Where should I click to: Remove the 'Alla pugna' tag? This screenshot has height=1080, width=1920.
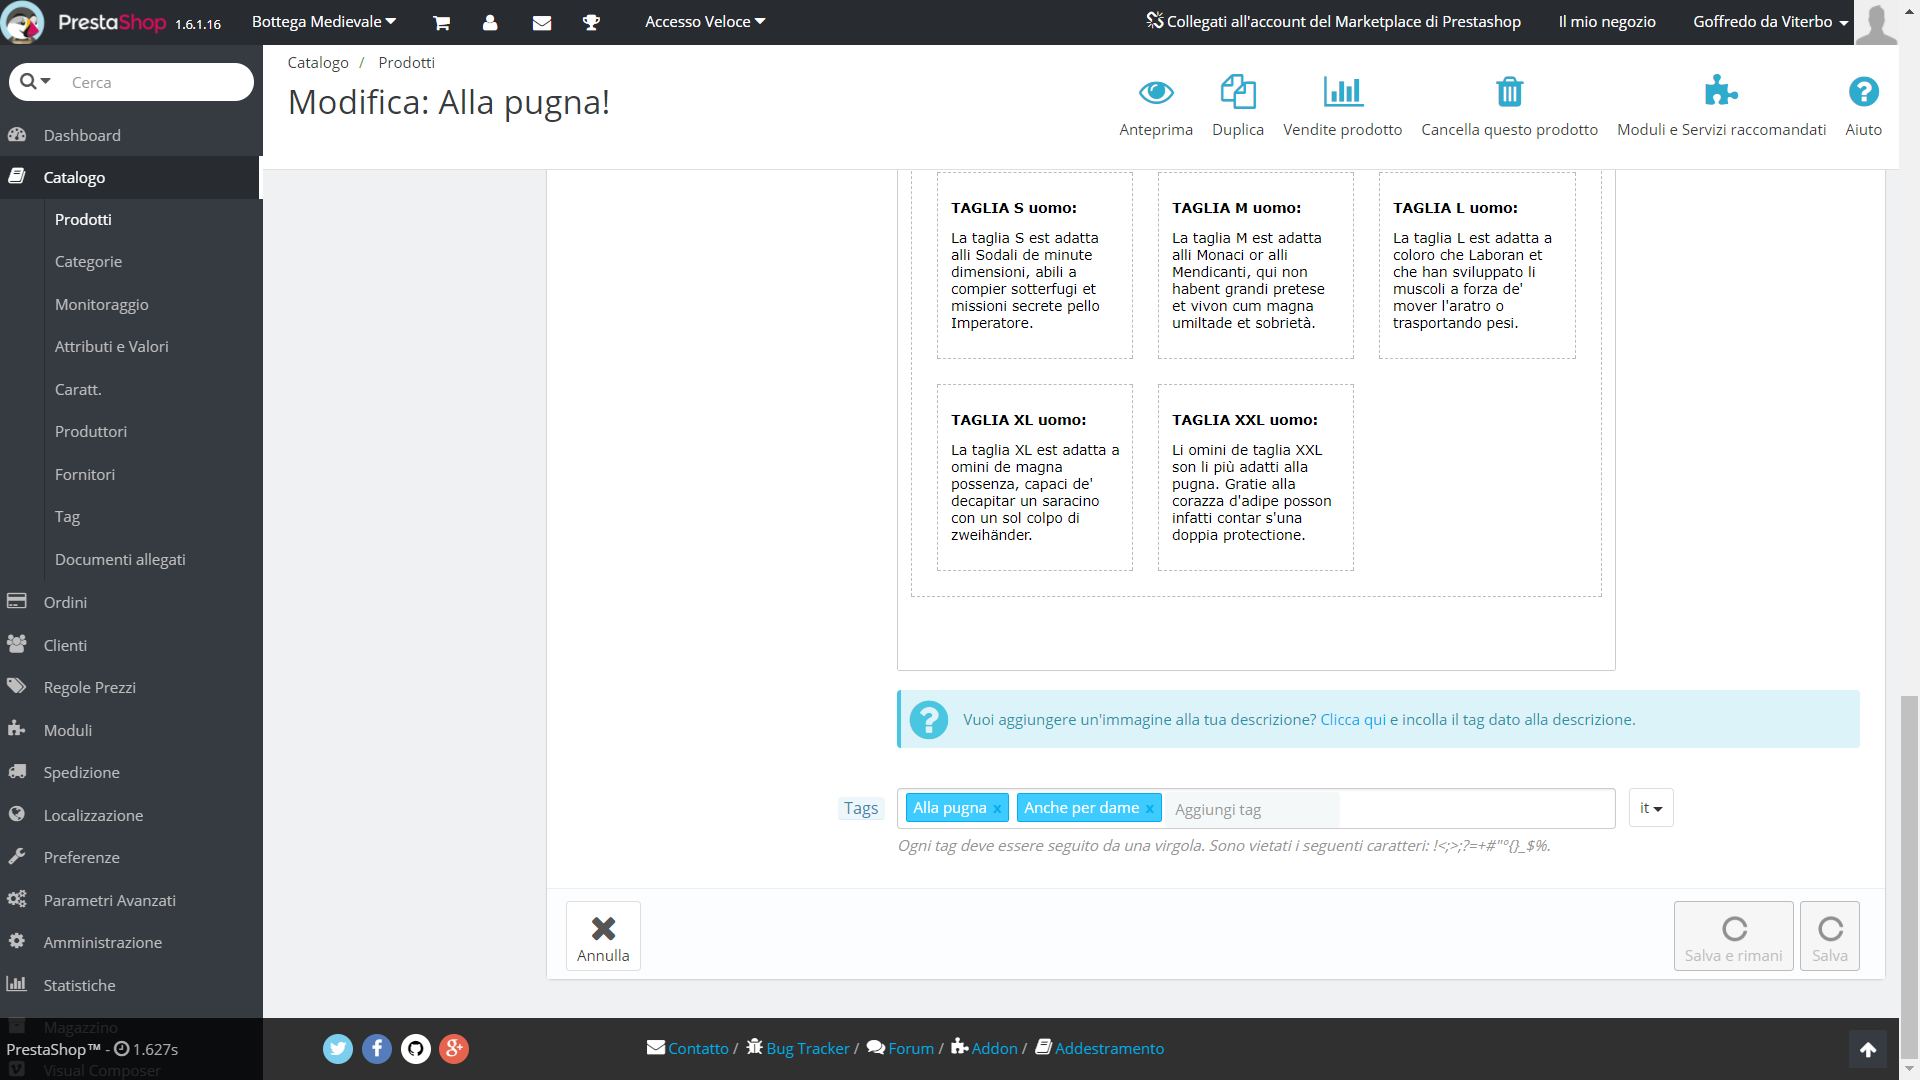tap(997, 809)
